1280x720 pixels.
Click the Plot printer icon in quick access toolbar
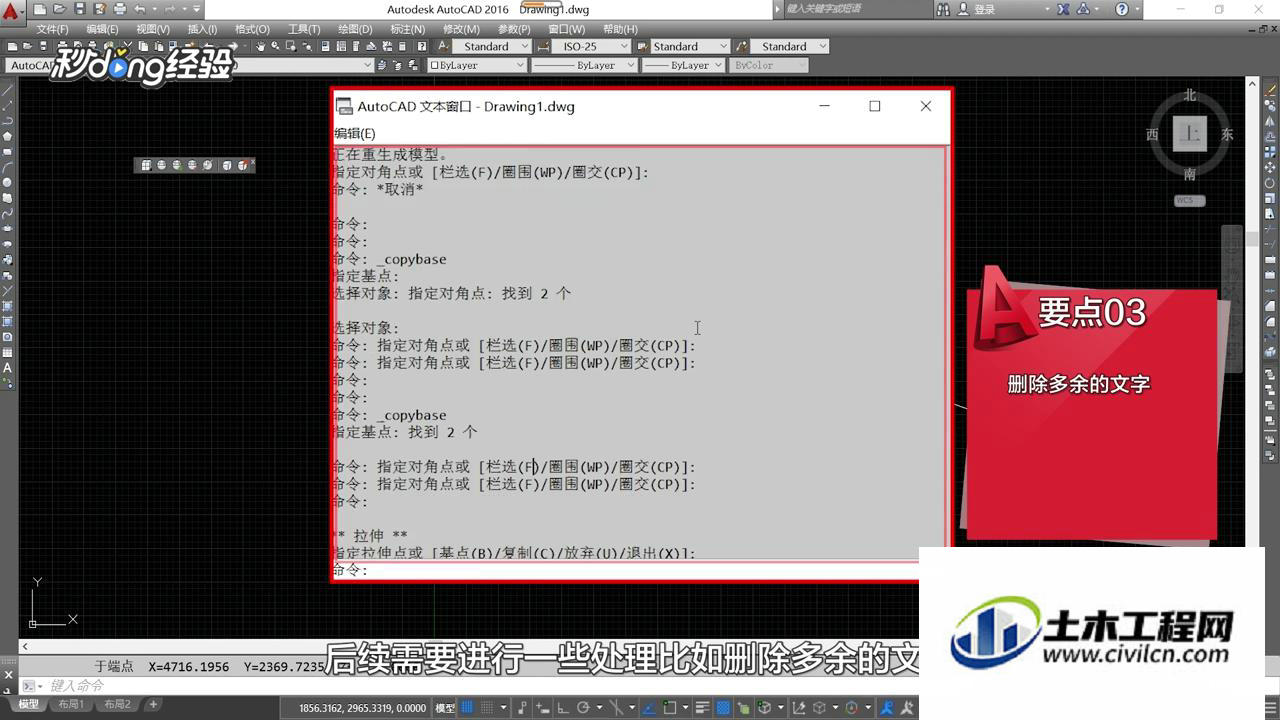pos(120,9)
